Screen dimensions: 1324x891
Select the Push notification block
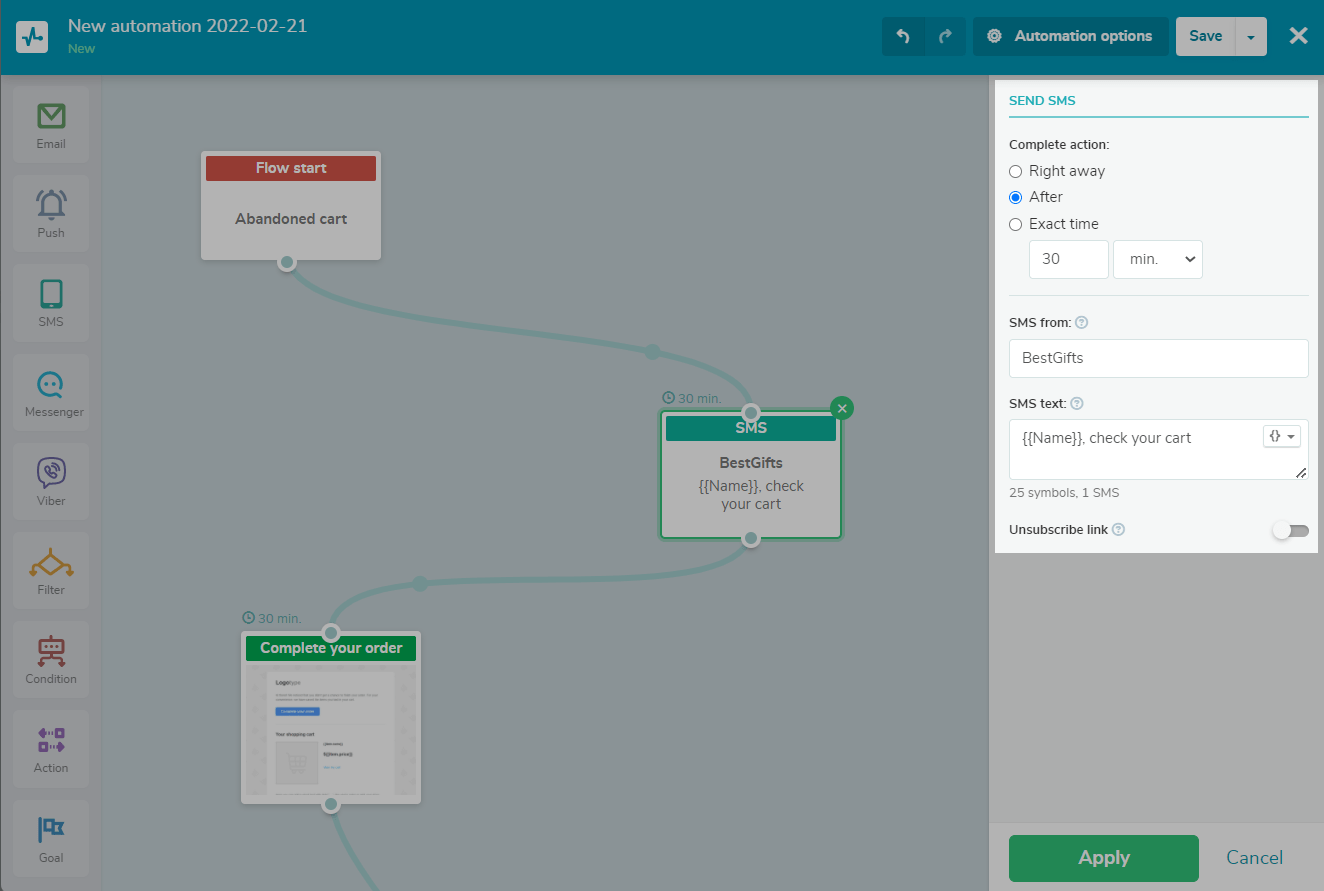[x=51, y=214]
